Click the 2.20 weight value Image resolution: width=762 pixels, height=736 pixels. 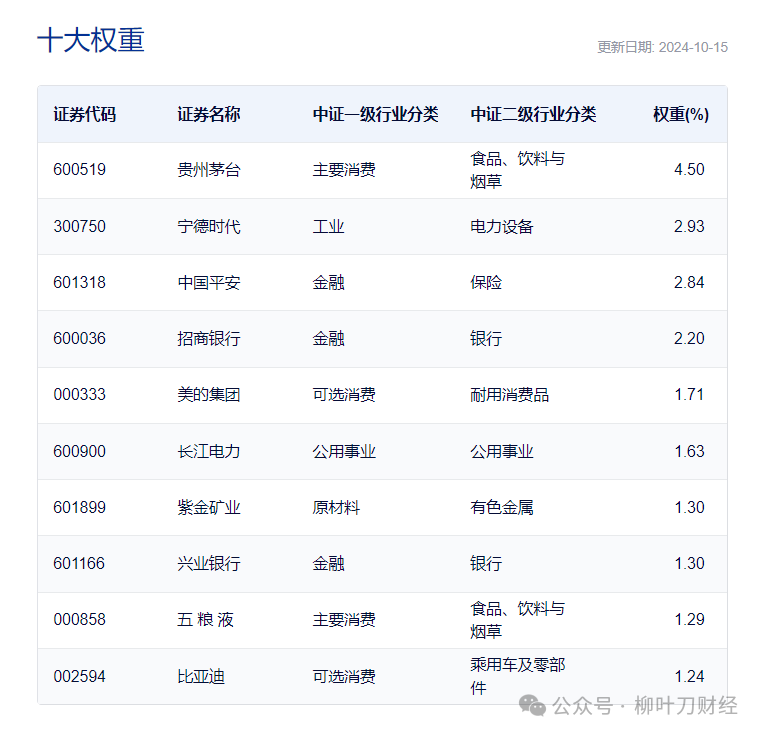pos(689,338)
